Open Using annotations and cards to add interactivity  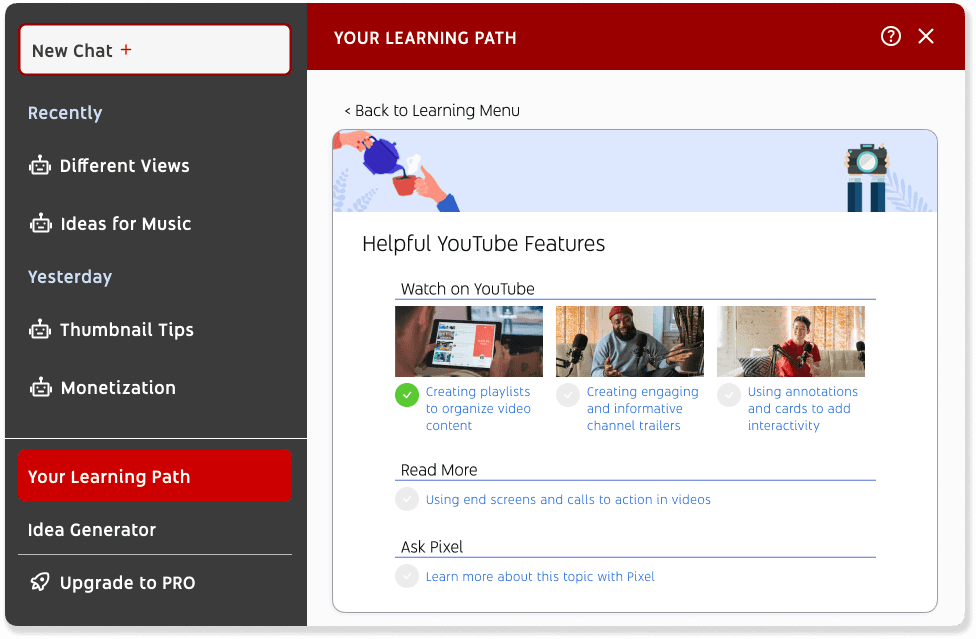click(x=802, y=409)
